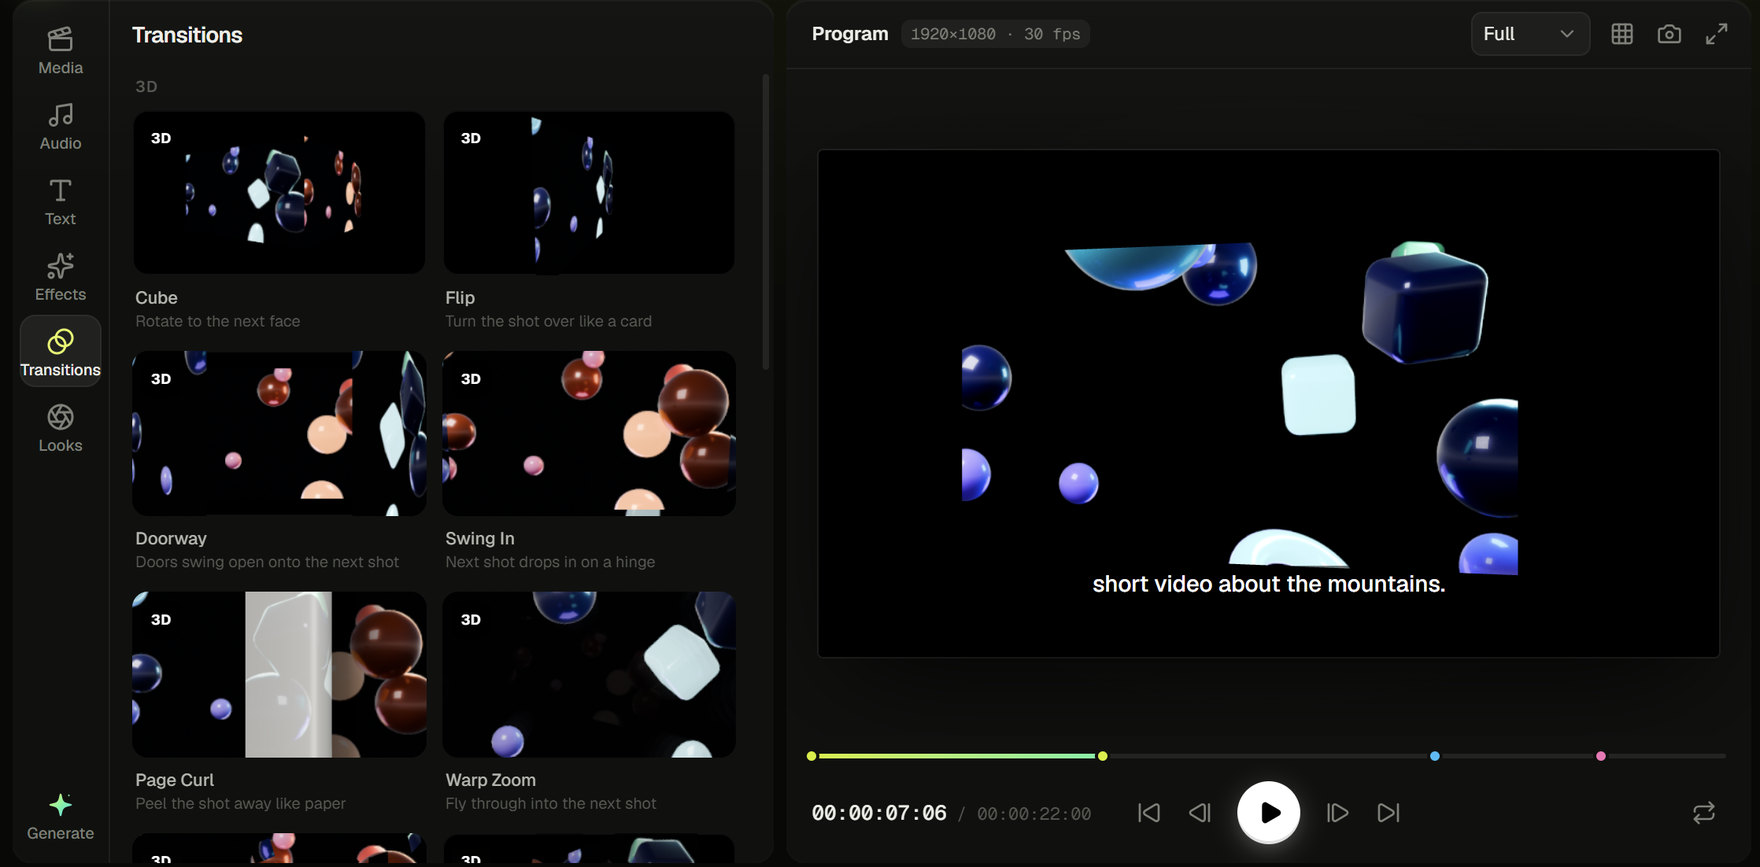Select the Swing In transition thumbnail
The image size is (1760, 867).
point(589,433)
